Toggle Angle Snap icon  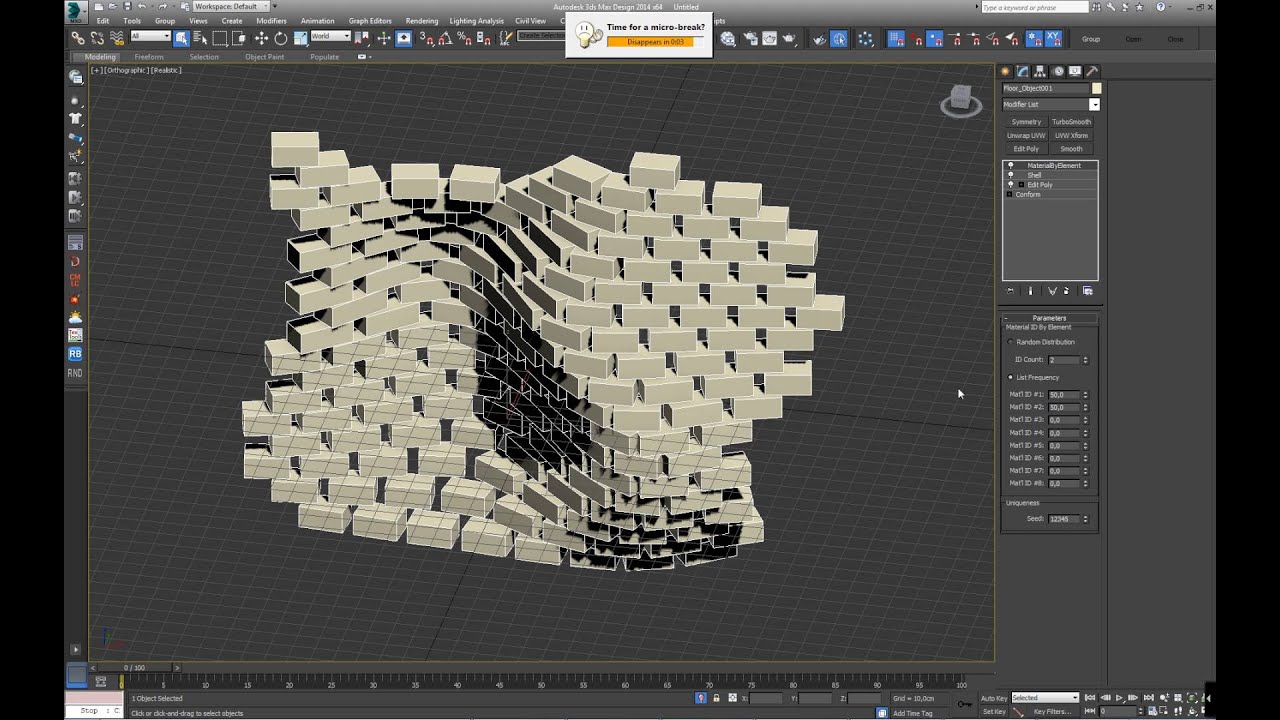pos(446,38)
